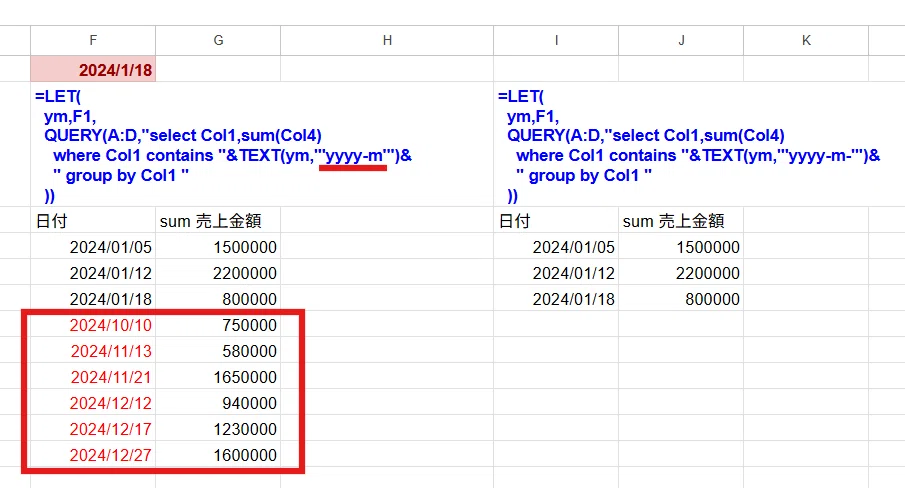The image size is (905, 488).
Task: Click the 940000 value cell
Action: (218, 403)
